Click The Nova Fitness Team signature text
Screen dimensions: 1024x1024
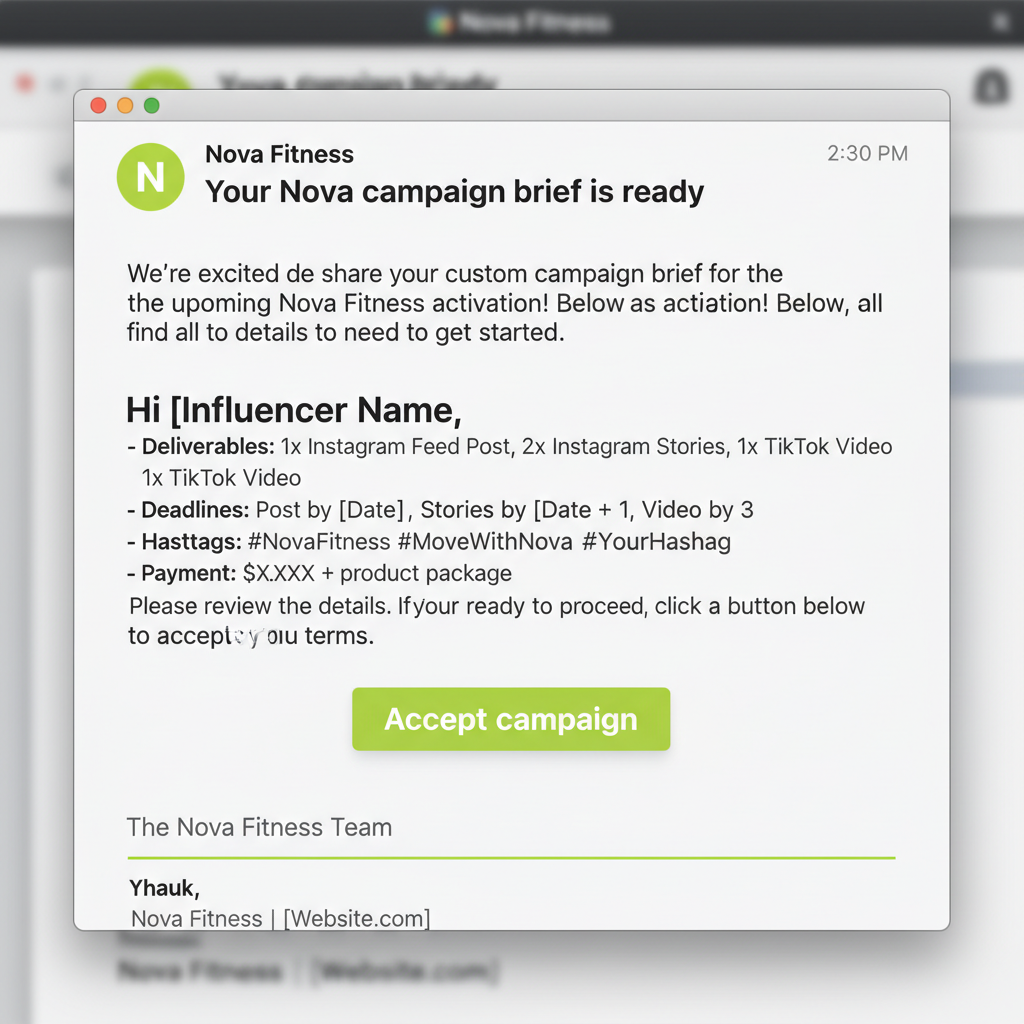coord(258,827)
